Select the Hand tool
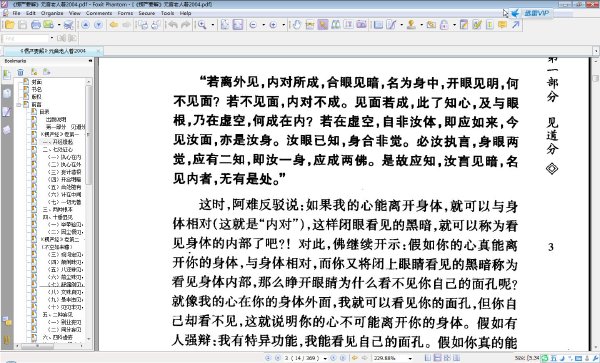 point(297,25)
